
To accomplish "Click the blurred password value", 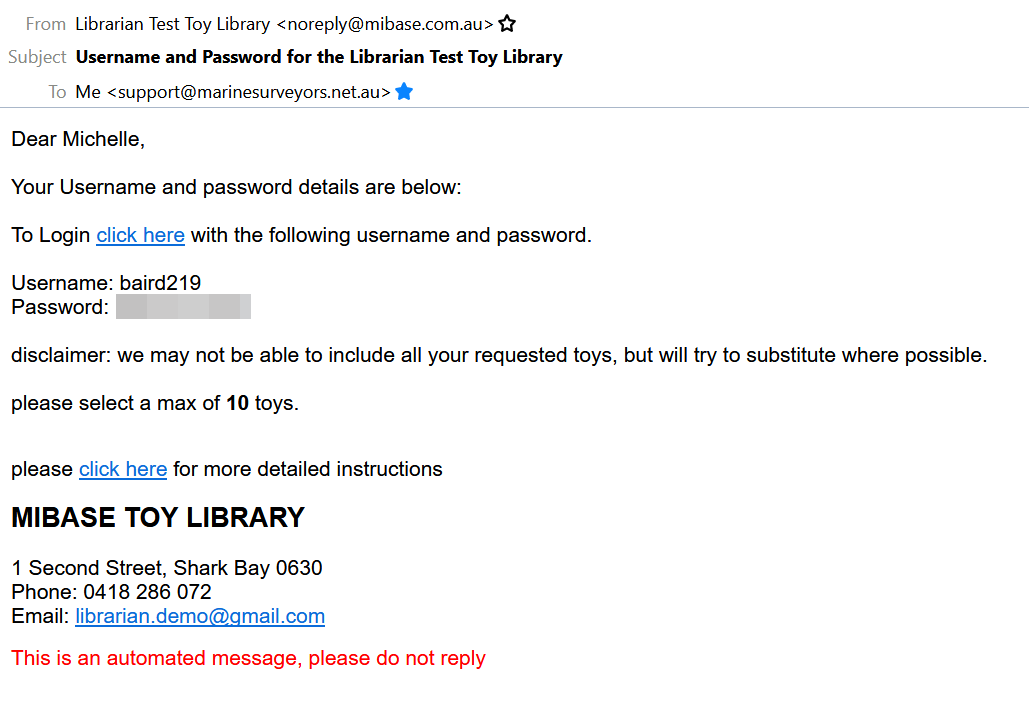I will click(x=183, y=307).
